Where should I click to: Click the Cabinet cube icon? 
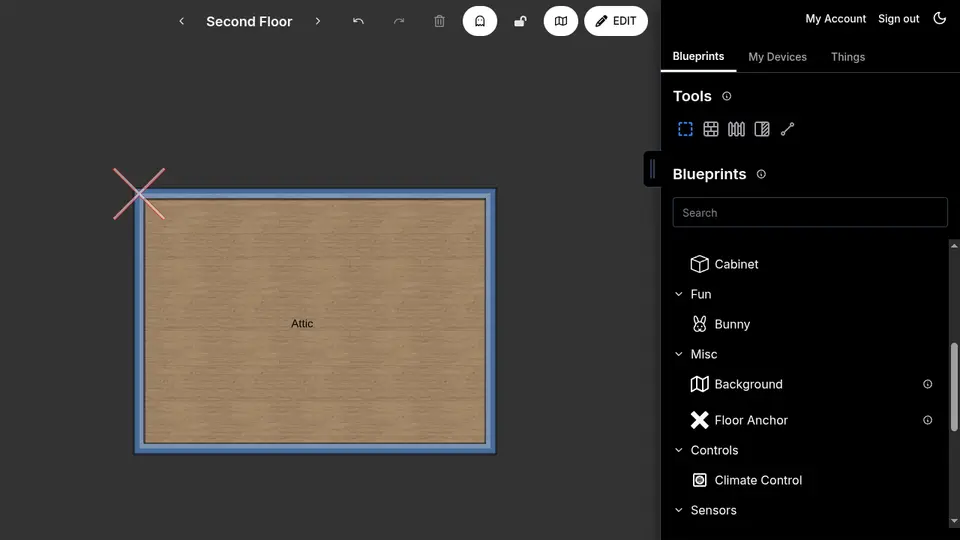699,264
